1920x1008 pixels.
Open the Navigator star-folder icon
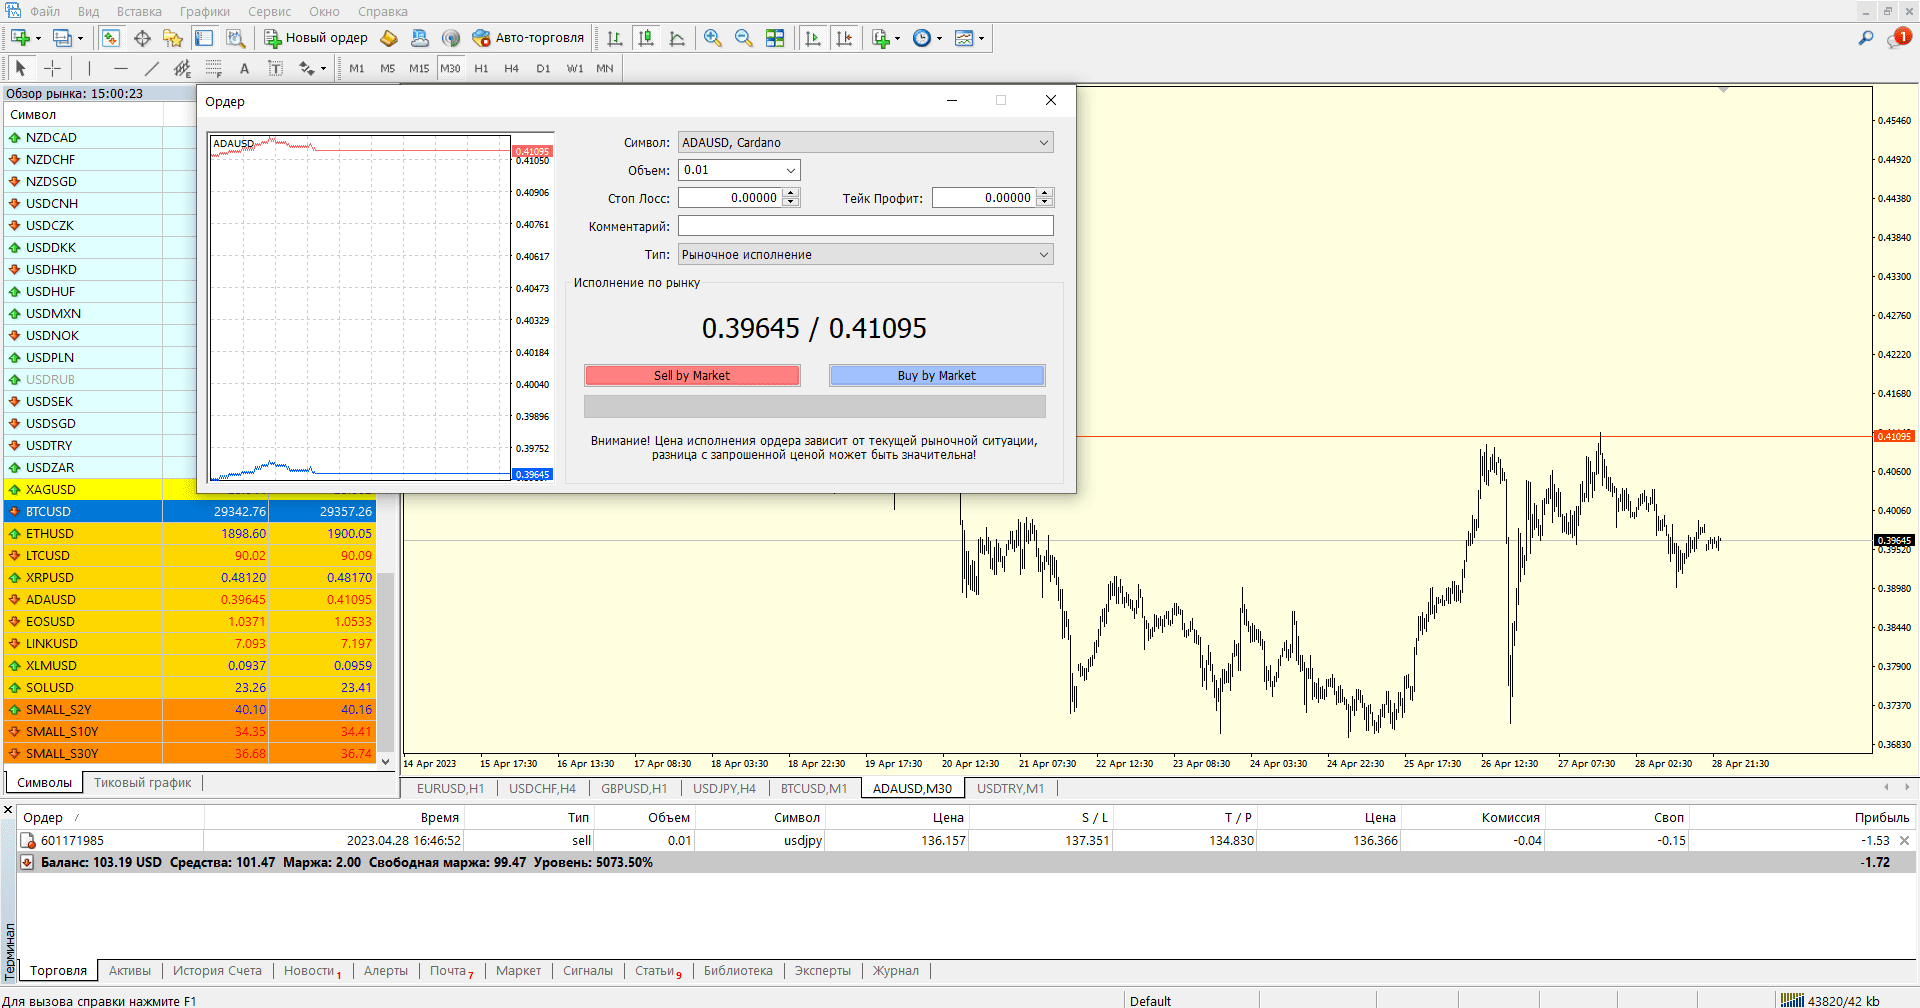click(173, 38)
